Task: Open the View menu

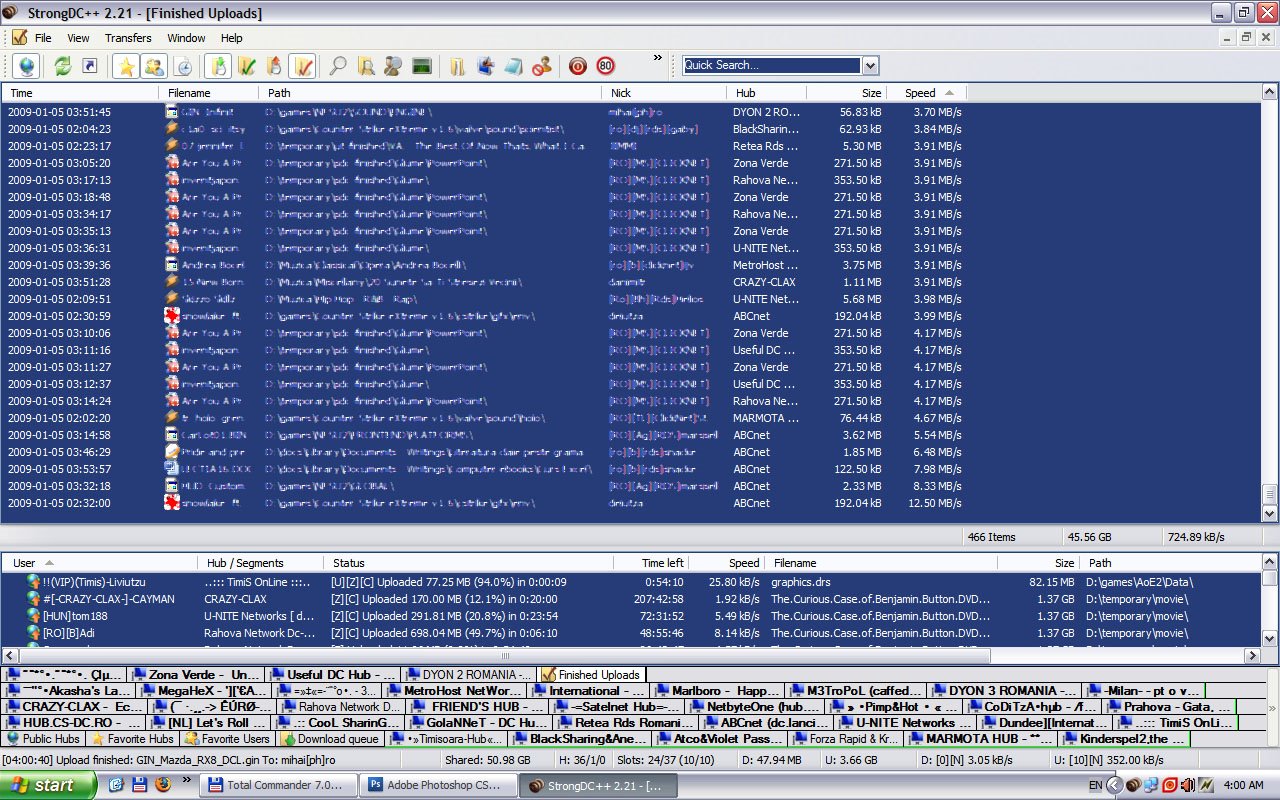Action: click(x=78, y=38)
